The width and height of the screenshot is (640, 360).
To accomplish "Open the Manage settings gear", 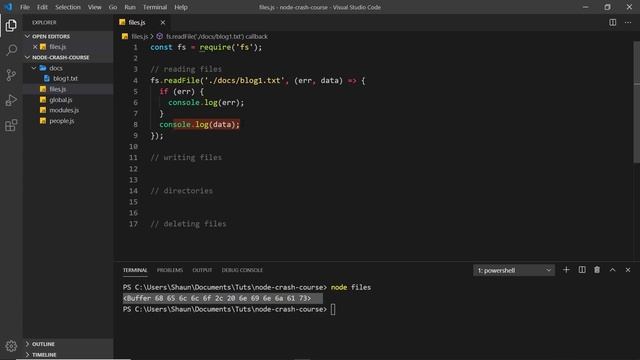I will 11,346.
